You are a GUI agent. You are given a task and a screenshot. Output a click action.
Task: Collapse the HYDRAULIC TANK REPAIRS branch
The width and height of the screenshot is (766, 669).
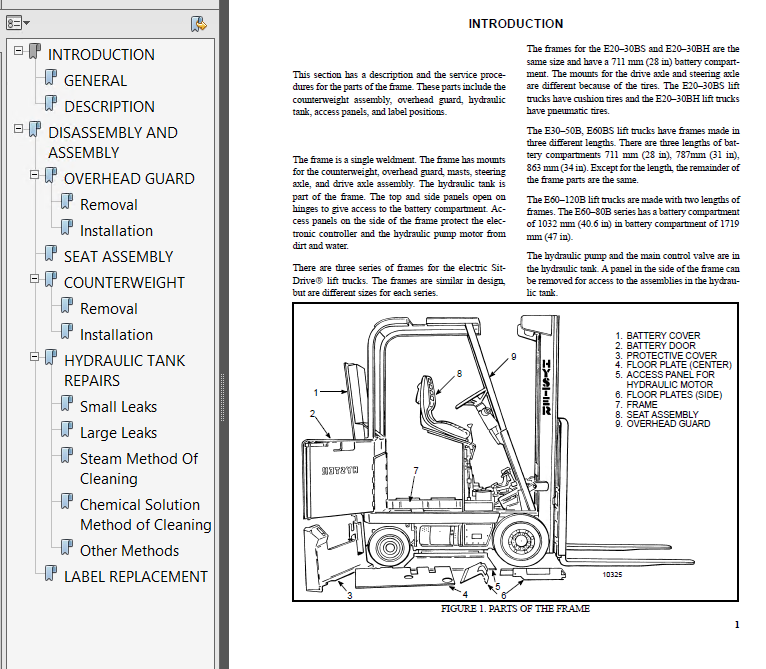(35, 357)
